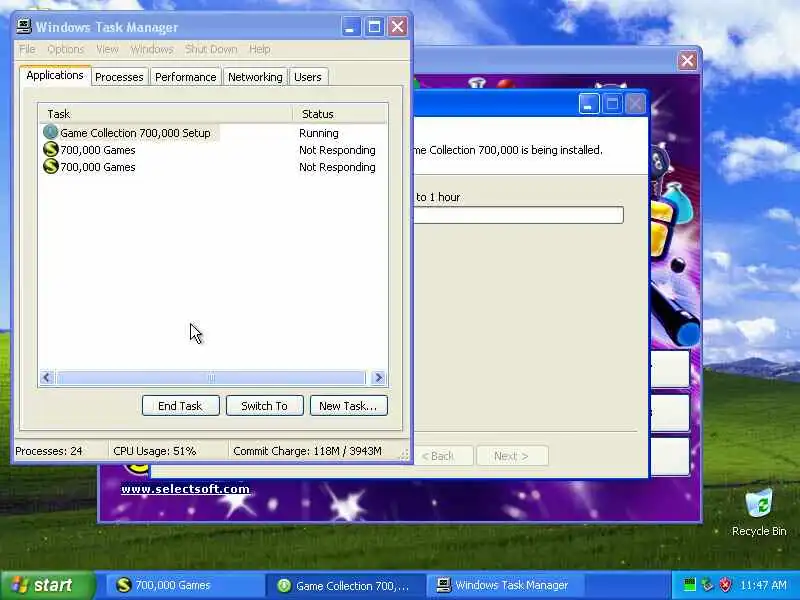Click the installer's disabled Back button
This screenshot has width=800, height=600.
[441, 456]
